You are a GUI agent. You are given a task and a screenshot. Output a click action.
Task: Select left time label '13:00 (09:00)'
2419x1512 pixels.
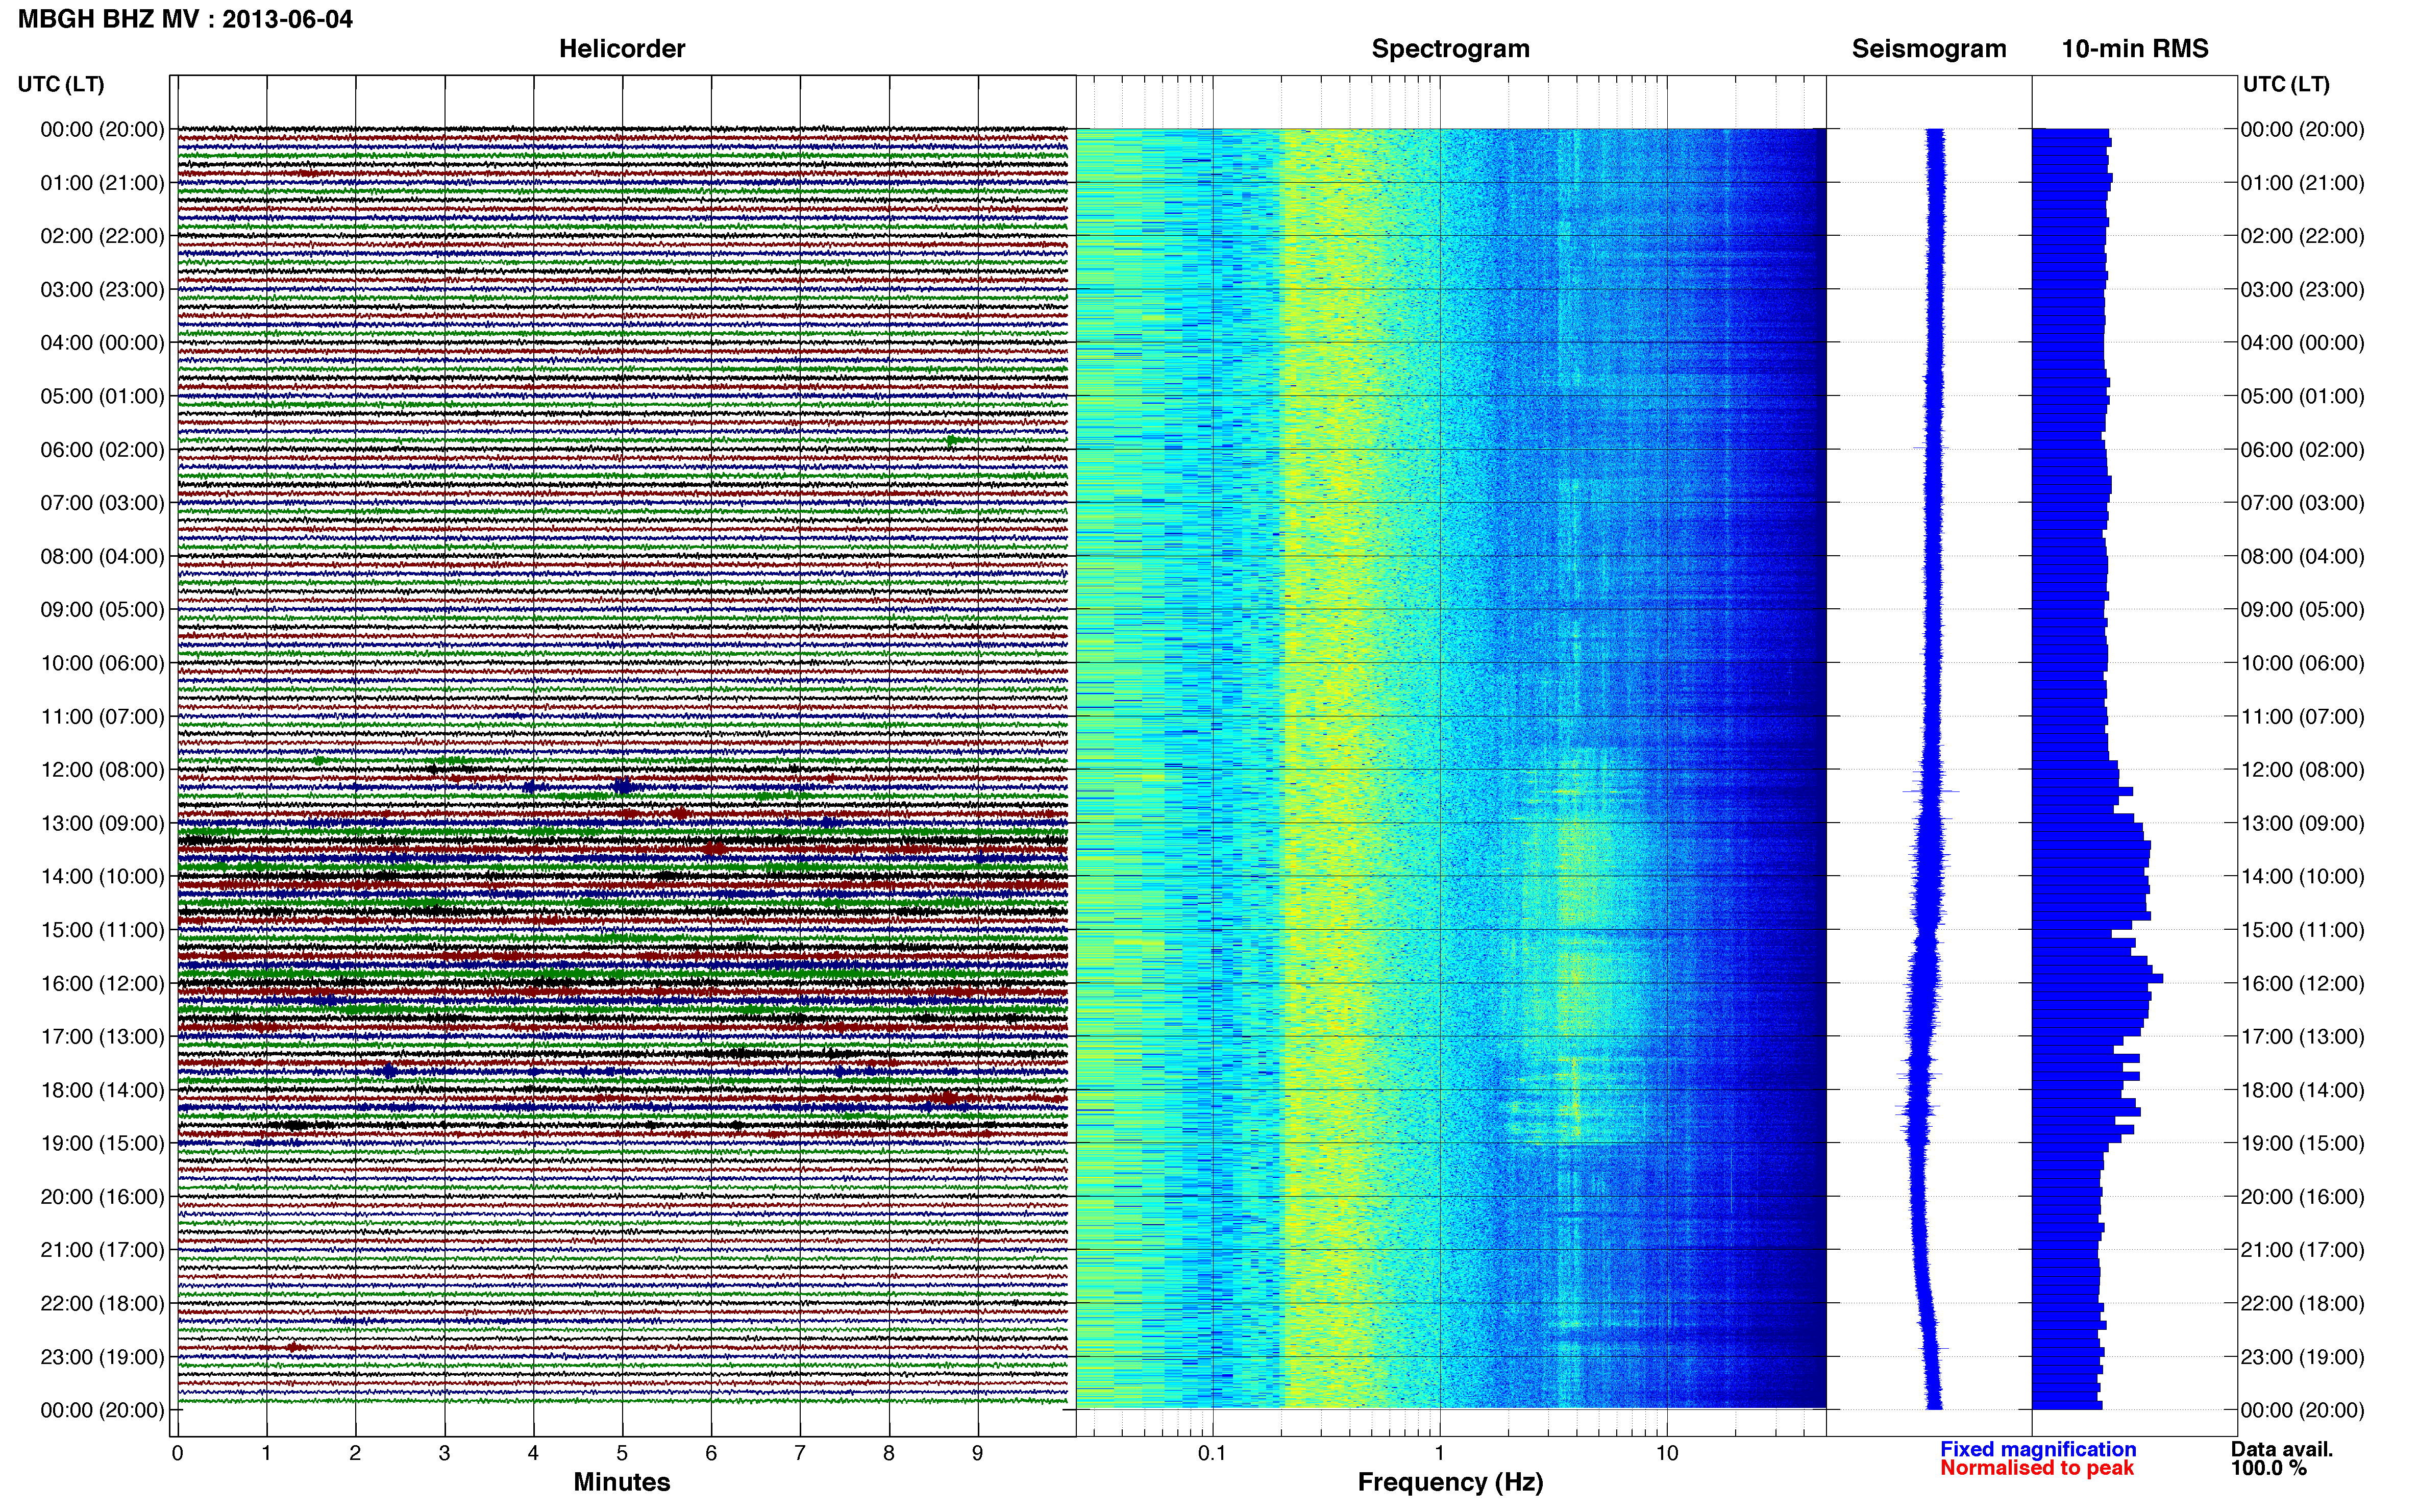102,824
